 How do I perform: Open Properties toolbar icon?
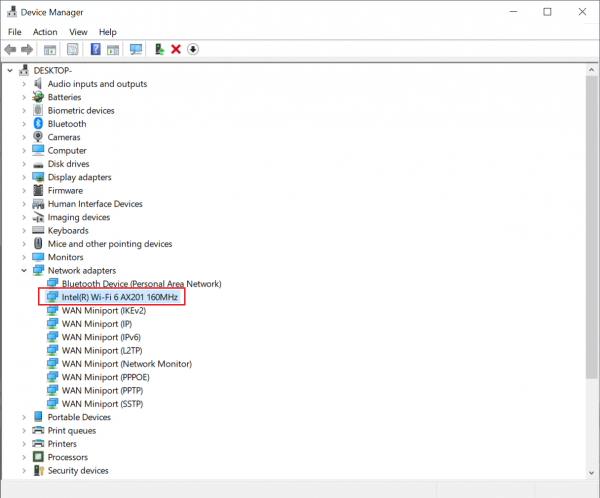tap(72, 49)
